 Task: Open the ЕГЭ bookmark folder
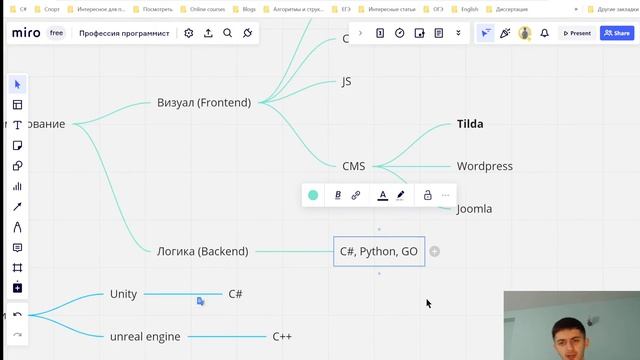(341, 9)
